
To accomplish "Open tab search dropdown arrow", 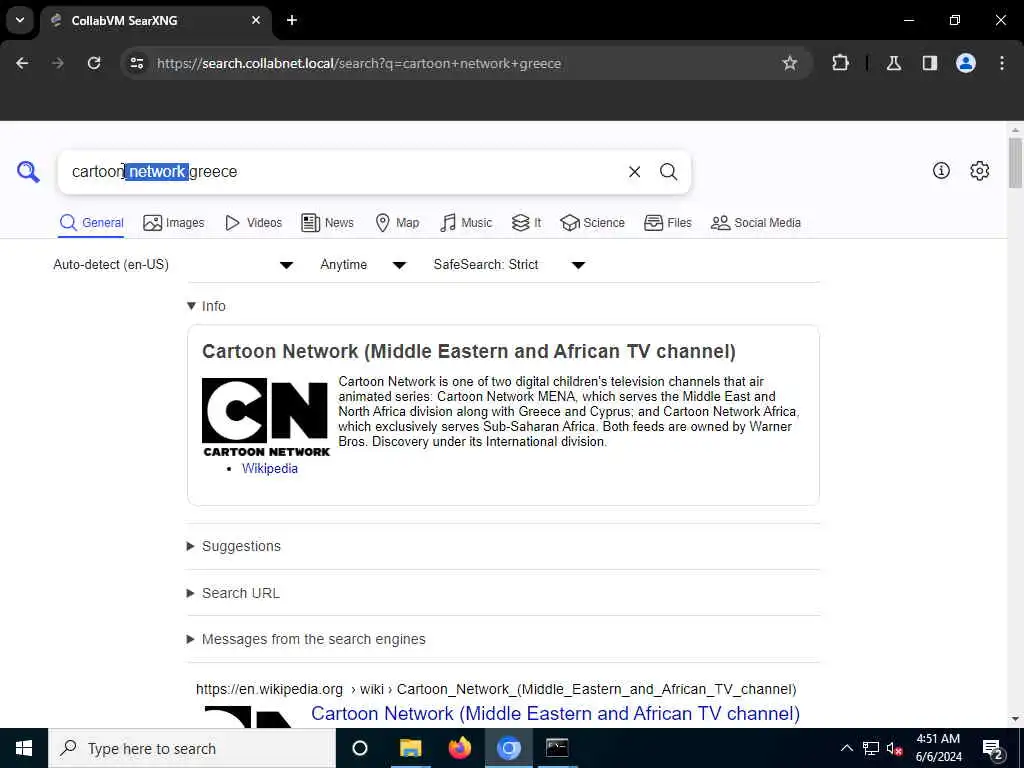I will (x=20, y=20).
